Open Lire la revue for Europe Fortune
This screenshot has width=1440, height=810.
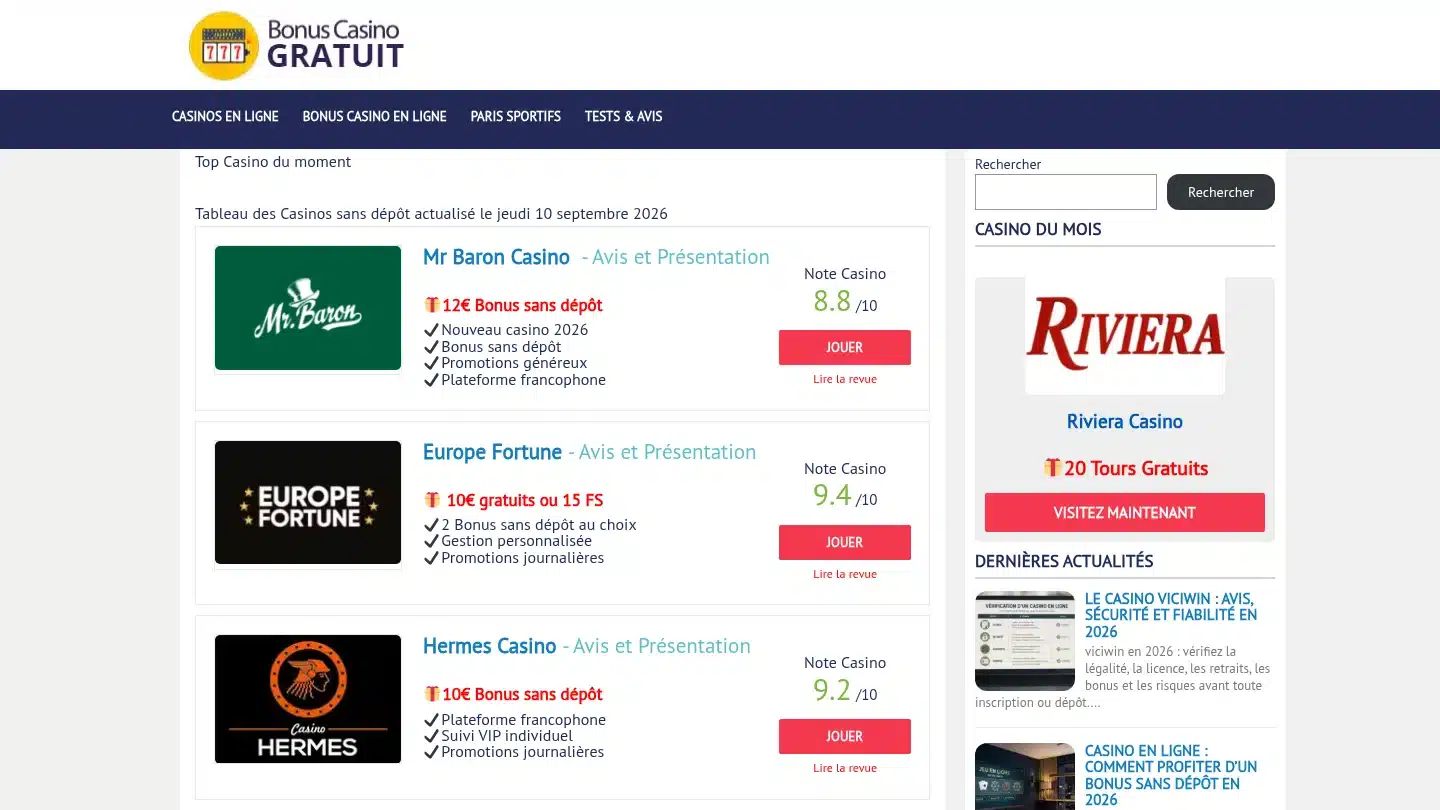845,574
